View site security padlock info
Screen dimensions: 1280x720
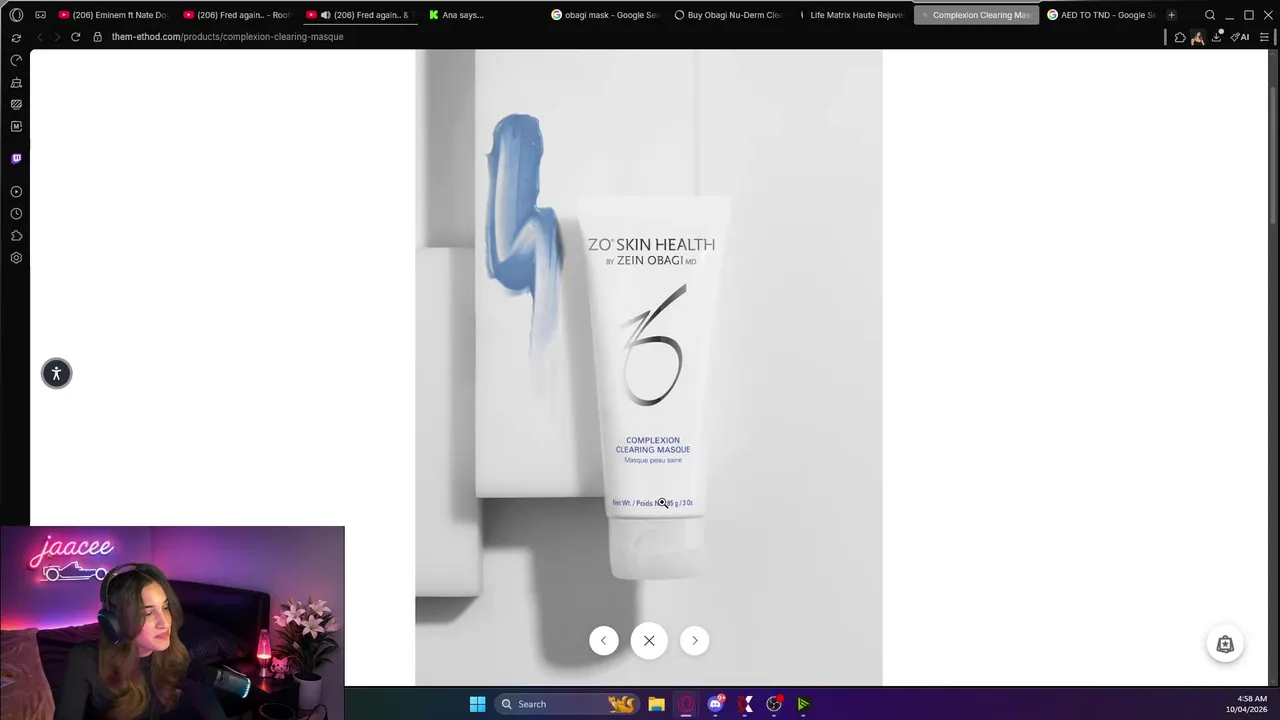coord(97,37)
